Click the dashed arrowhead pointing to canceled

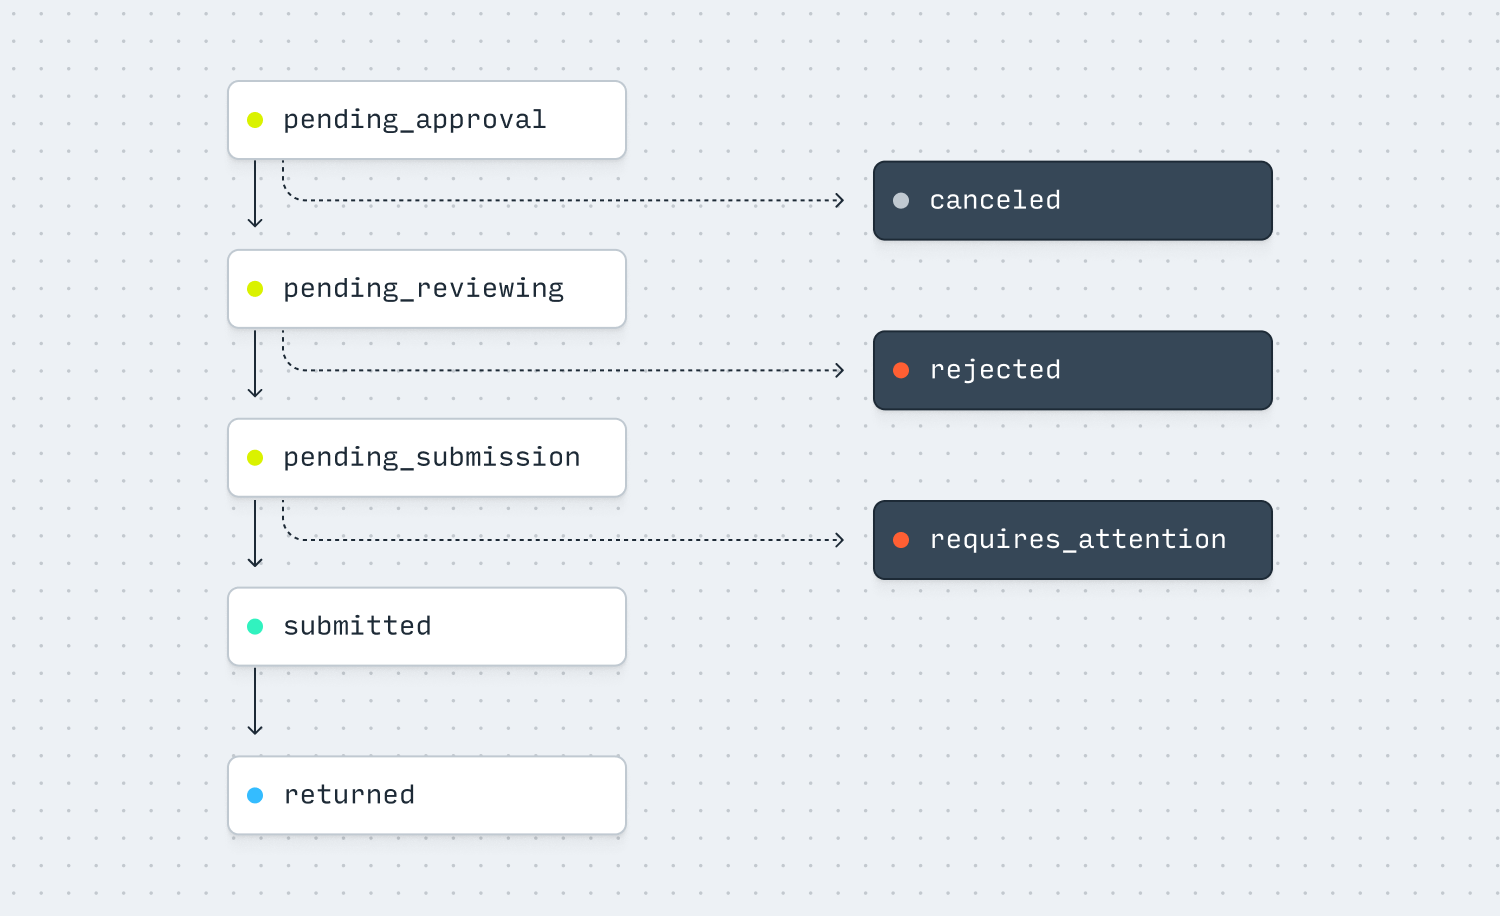[839, 201]
